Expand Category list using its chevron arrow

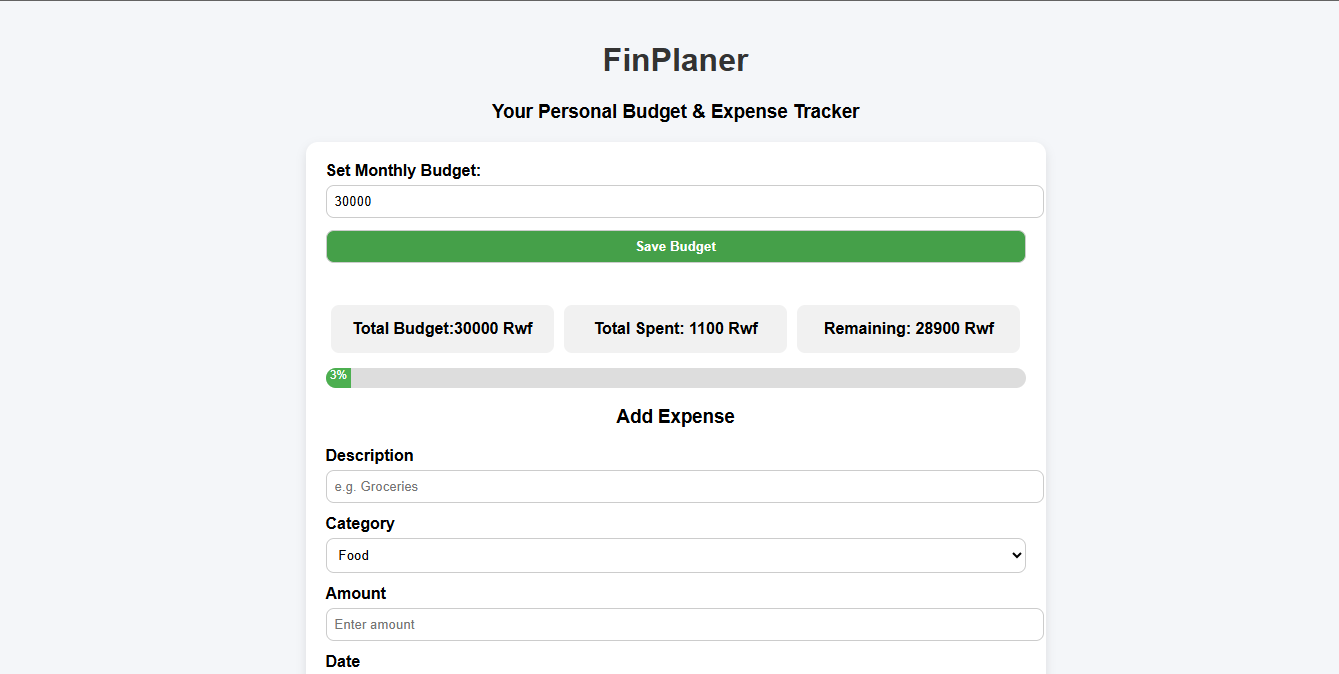1016,556
